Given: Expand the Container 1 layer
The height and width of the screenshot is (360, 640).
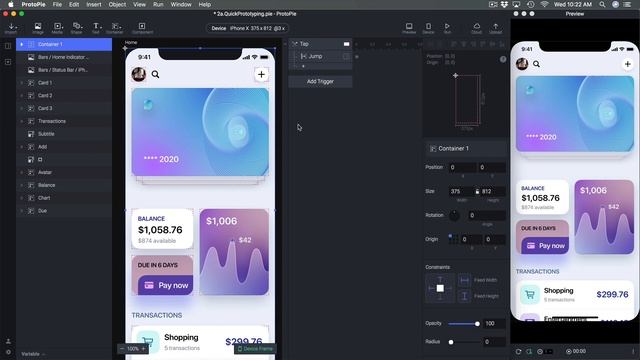Looking at the screenshot, I should pyautogui.click(x=22, y=44).
